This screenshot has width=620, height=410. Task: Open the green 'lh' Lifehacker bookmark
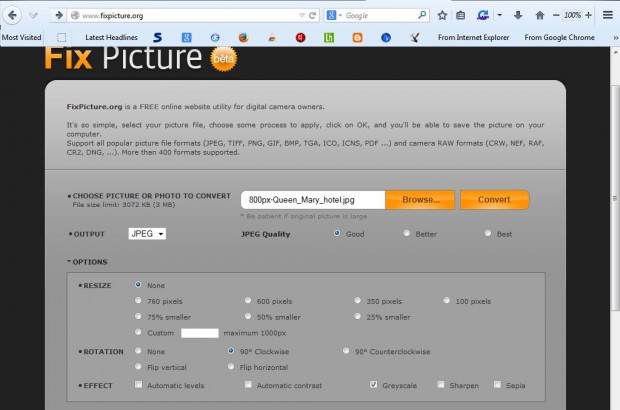(x=329, y=38)
